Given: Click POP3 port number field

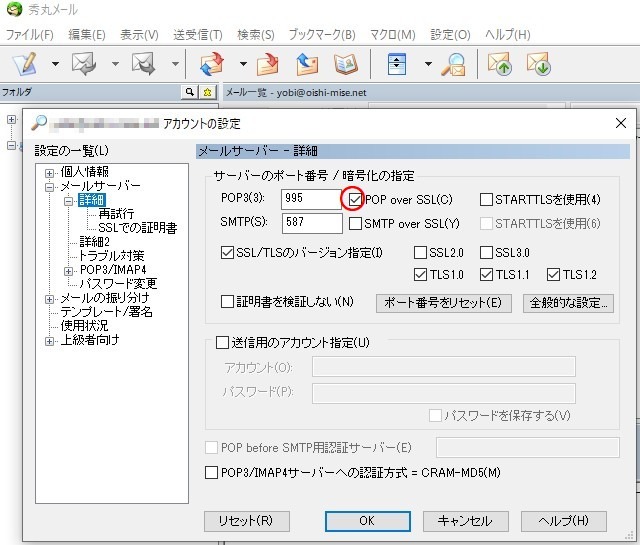Looking at the screenshot, I should coord(311,199).
